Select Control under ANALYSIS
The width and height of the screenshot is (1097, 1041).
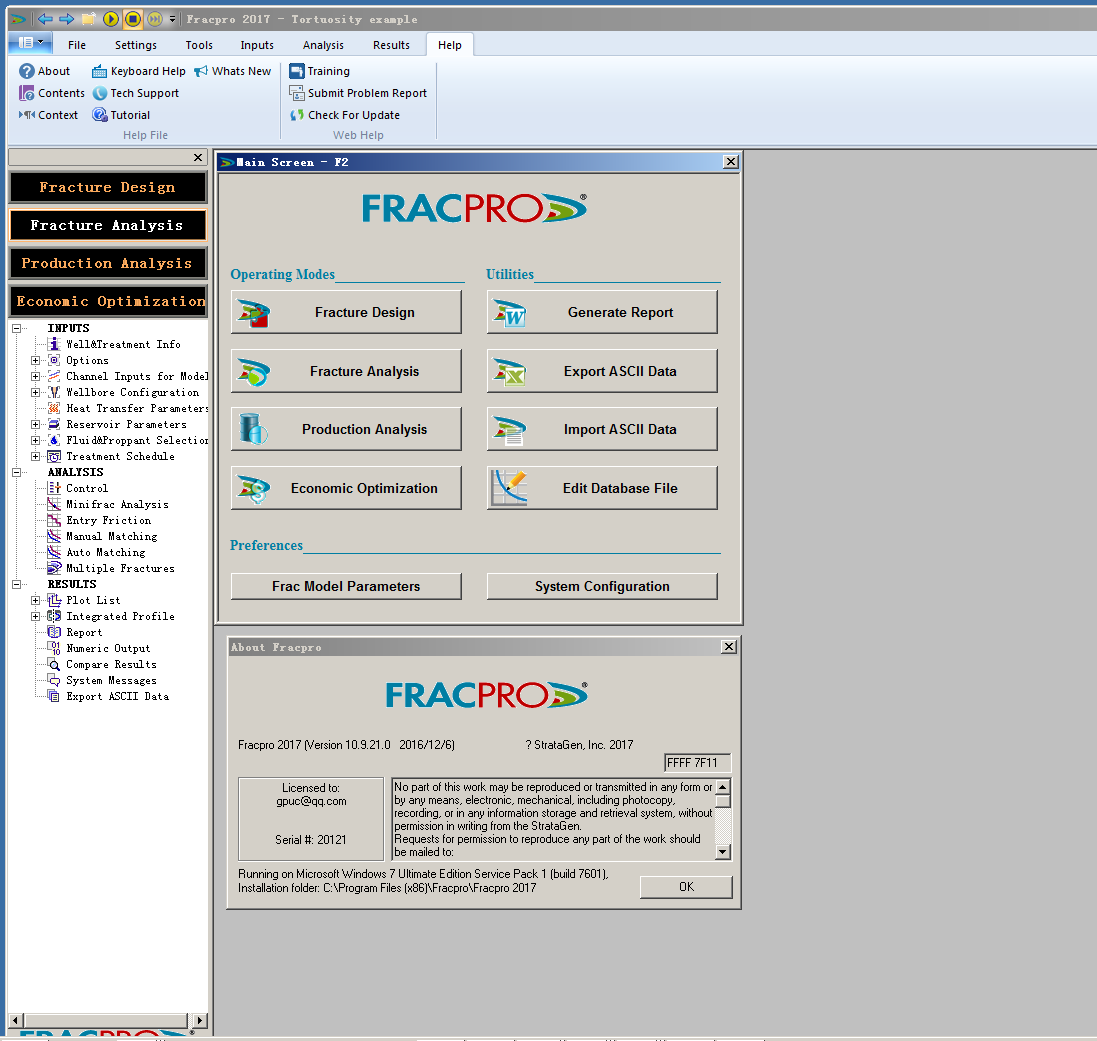coord(78,488)
